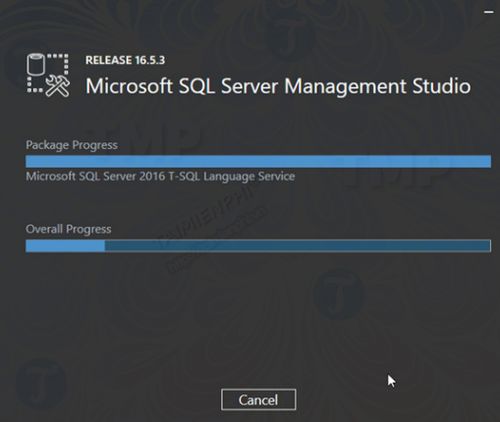Click the Package Progress bar

click(258, 161)
